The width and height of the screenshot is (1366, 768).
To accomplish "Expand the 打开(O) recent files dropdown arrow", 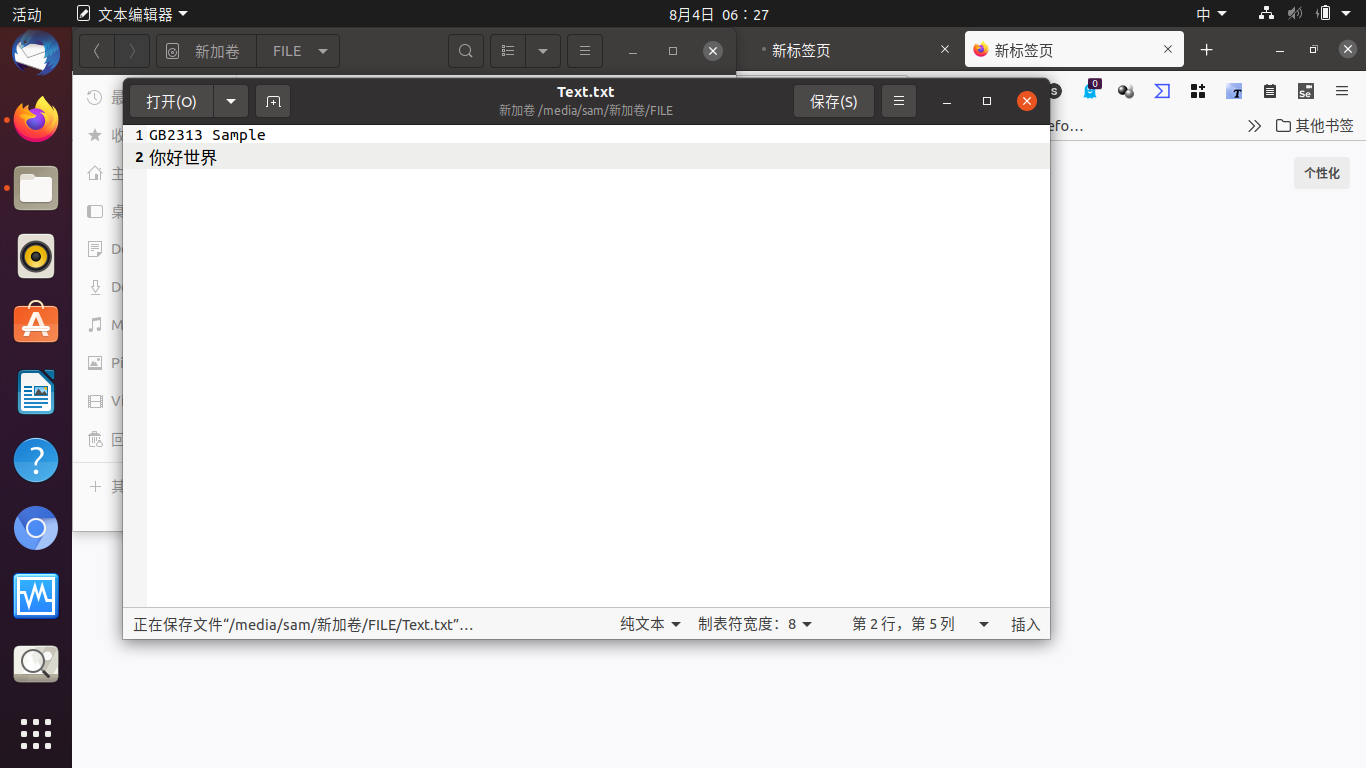I will click(x=231, y=101).
